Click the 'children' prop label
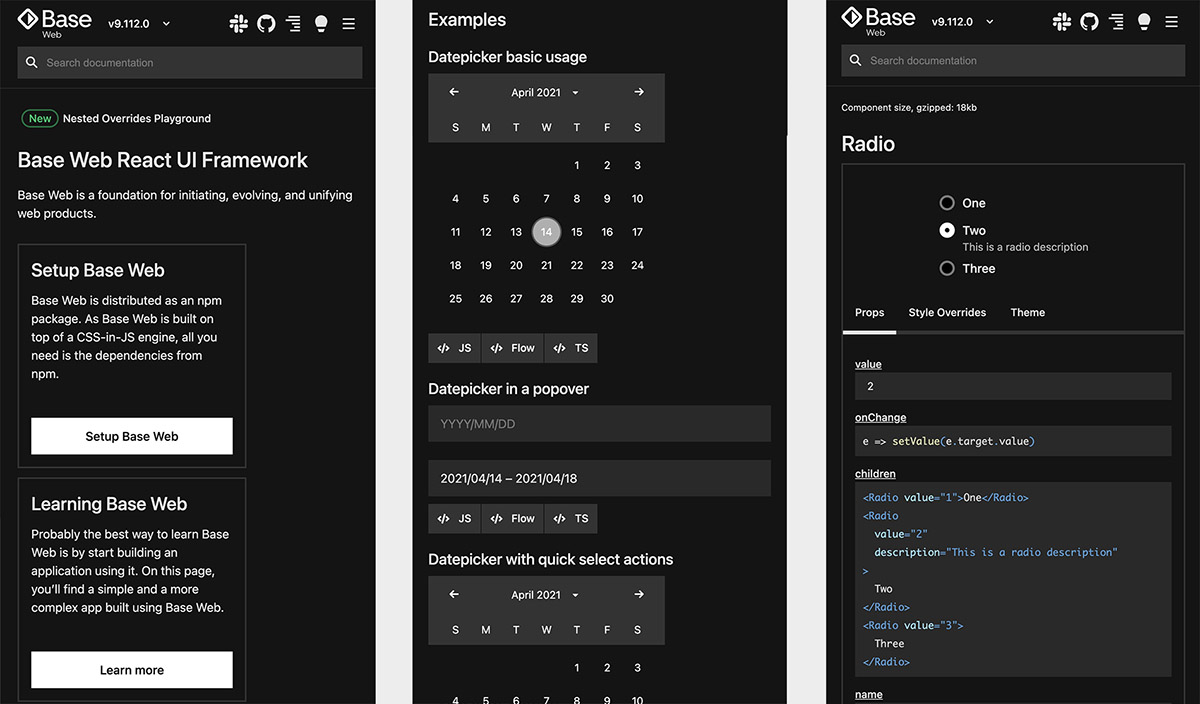Viewport: 1200px width, 704px height. (x=875, y=473)
